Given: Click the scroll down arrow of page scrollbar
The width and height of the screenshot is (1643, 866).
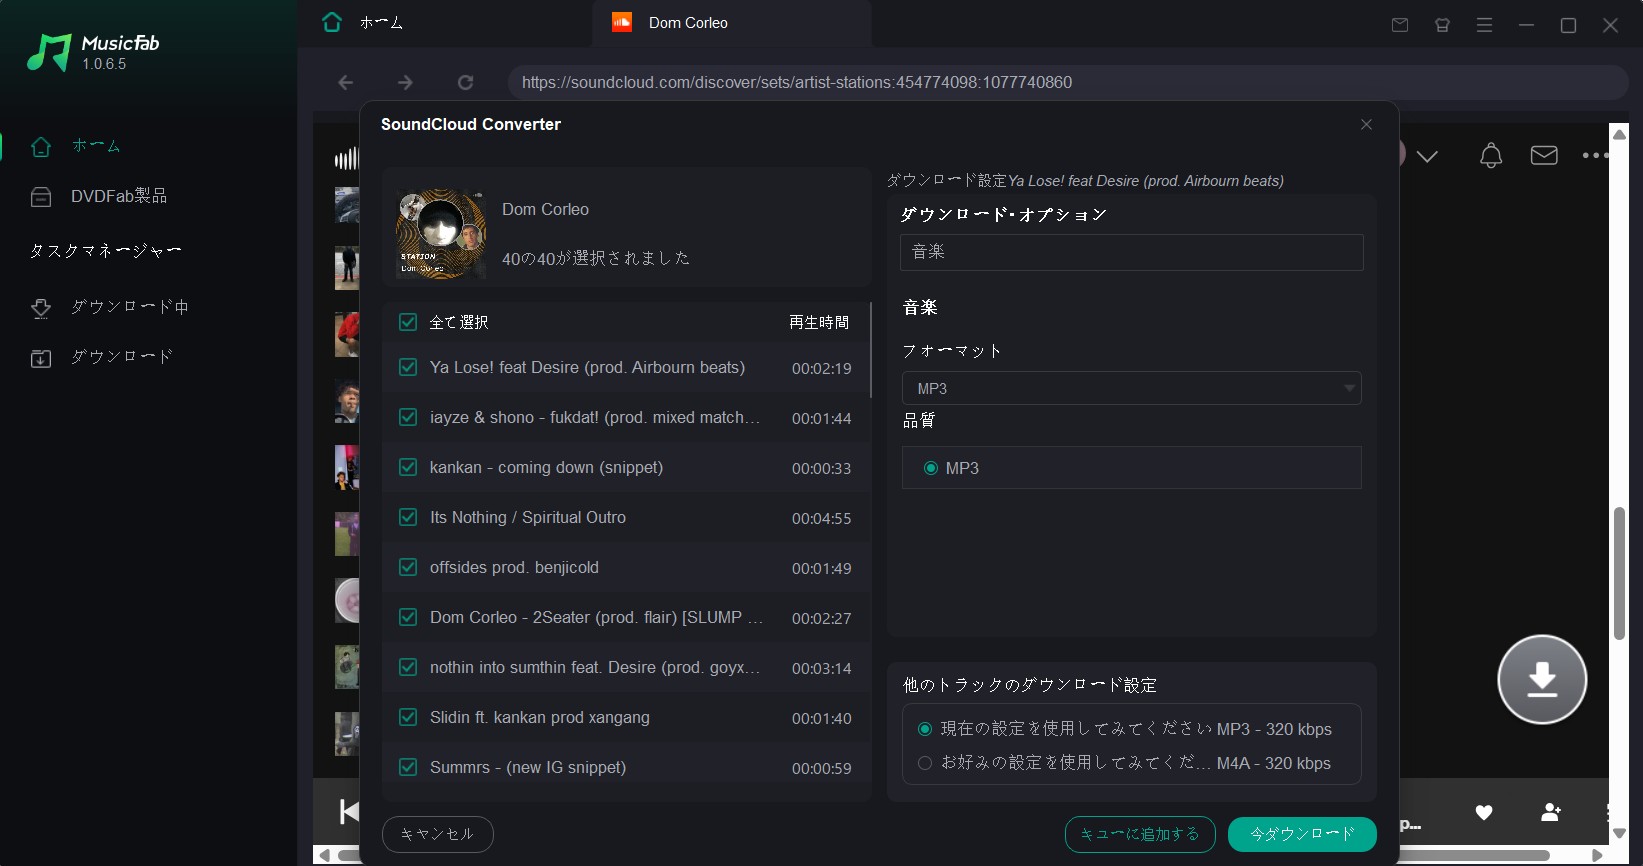Looking at the screenshot, I should [x=1619, y=833].
